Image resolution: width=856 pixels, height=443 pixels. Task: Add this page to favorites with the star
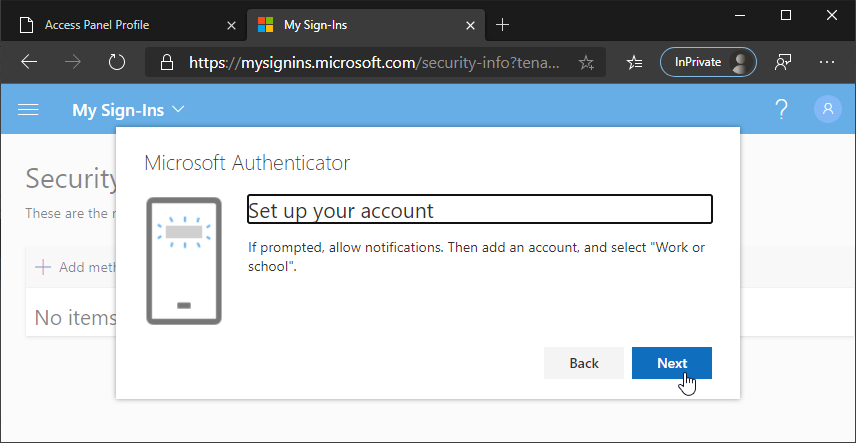coord(586,63)
